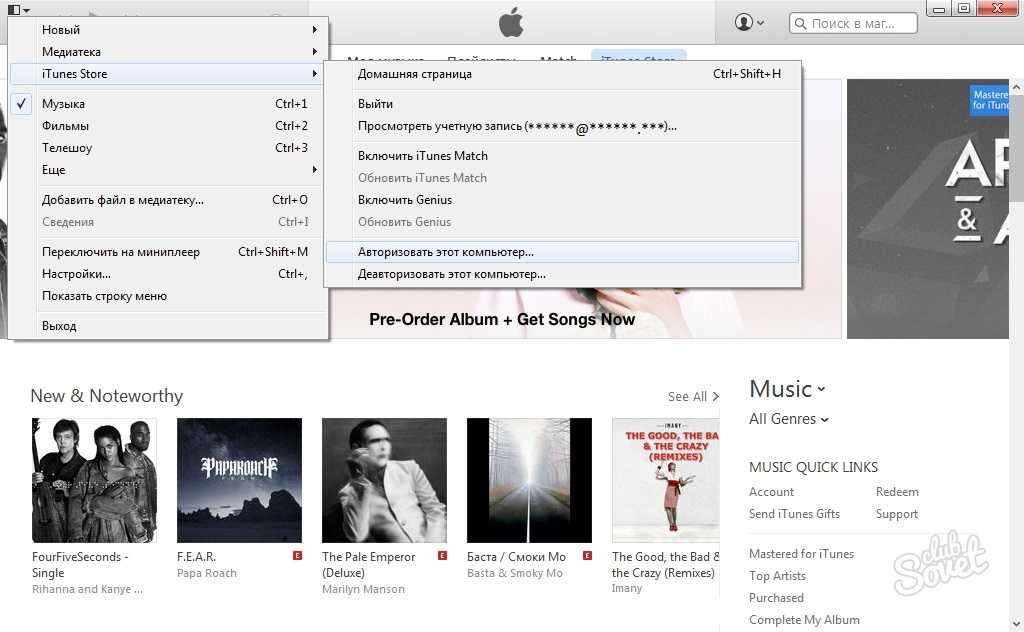Click the Mastered for iTunes banner badge

click(x=990, y=99)
